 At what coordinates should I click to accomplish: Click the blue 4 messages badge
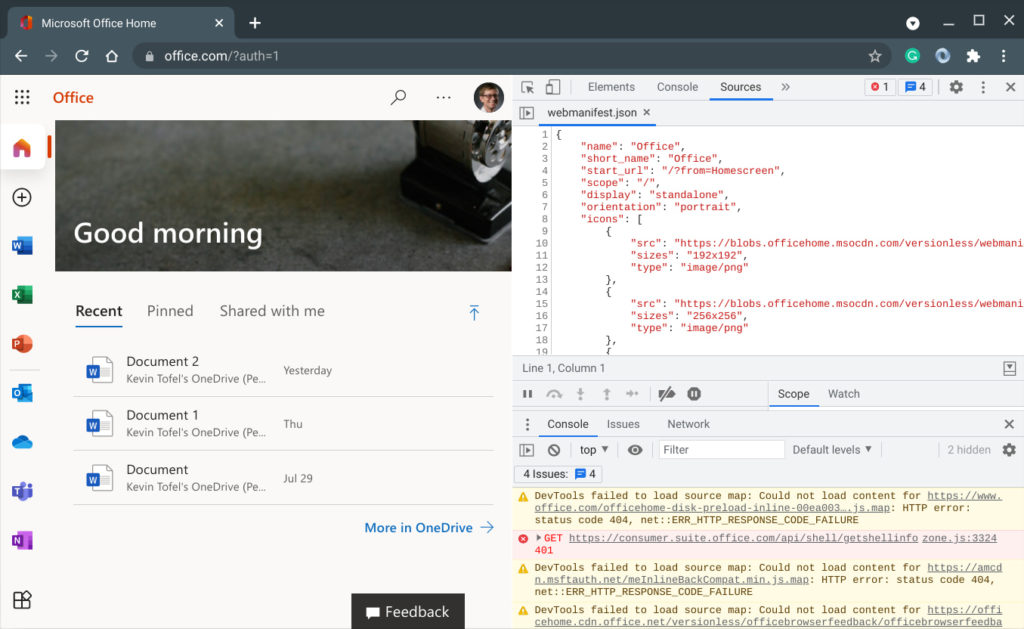point(915,87)
